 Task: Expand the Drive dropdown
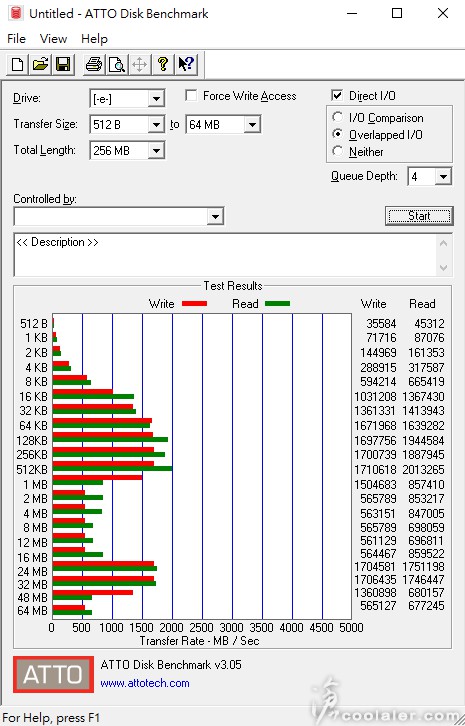[x=157, y=99]
